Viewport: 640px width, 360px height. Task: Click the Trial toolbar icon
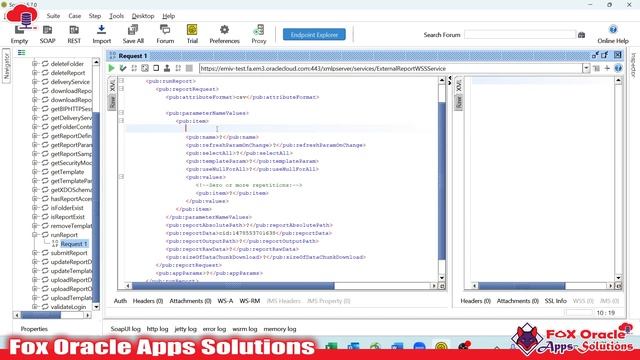[x=192, y=30]
